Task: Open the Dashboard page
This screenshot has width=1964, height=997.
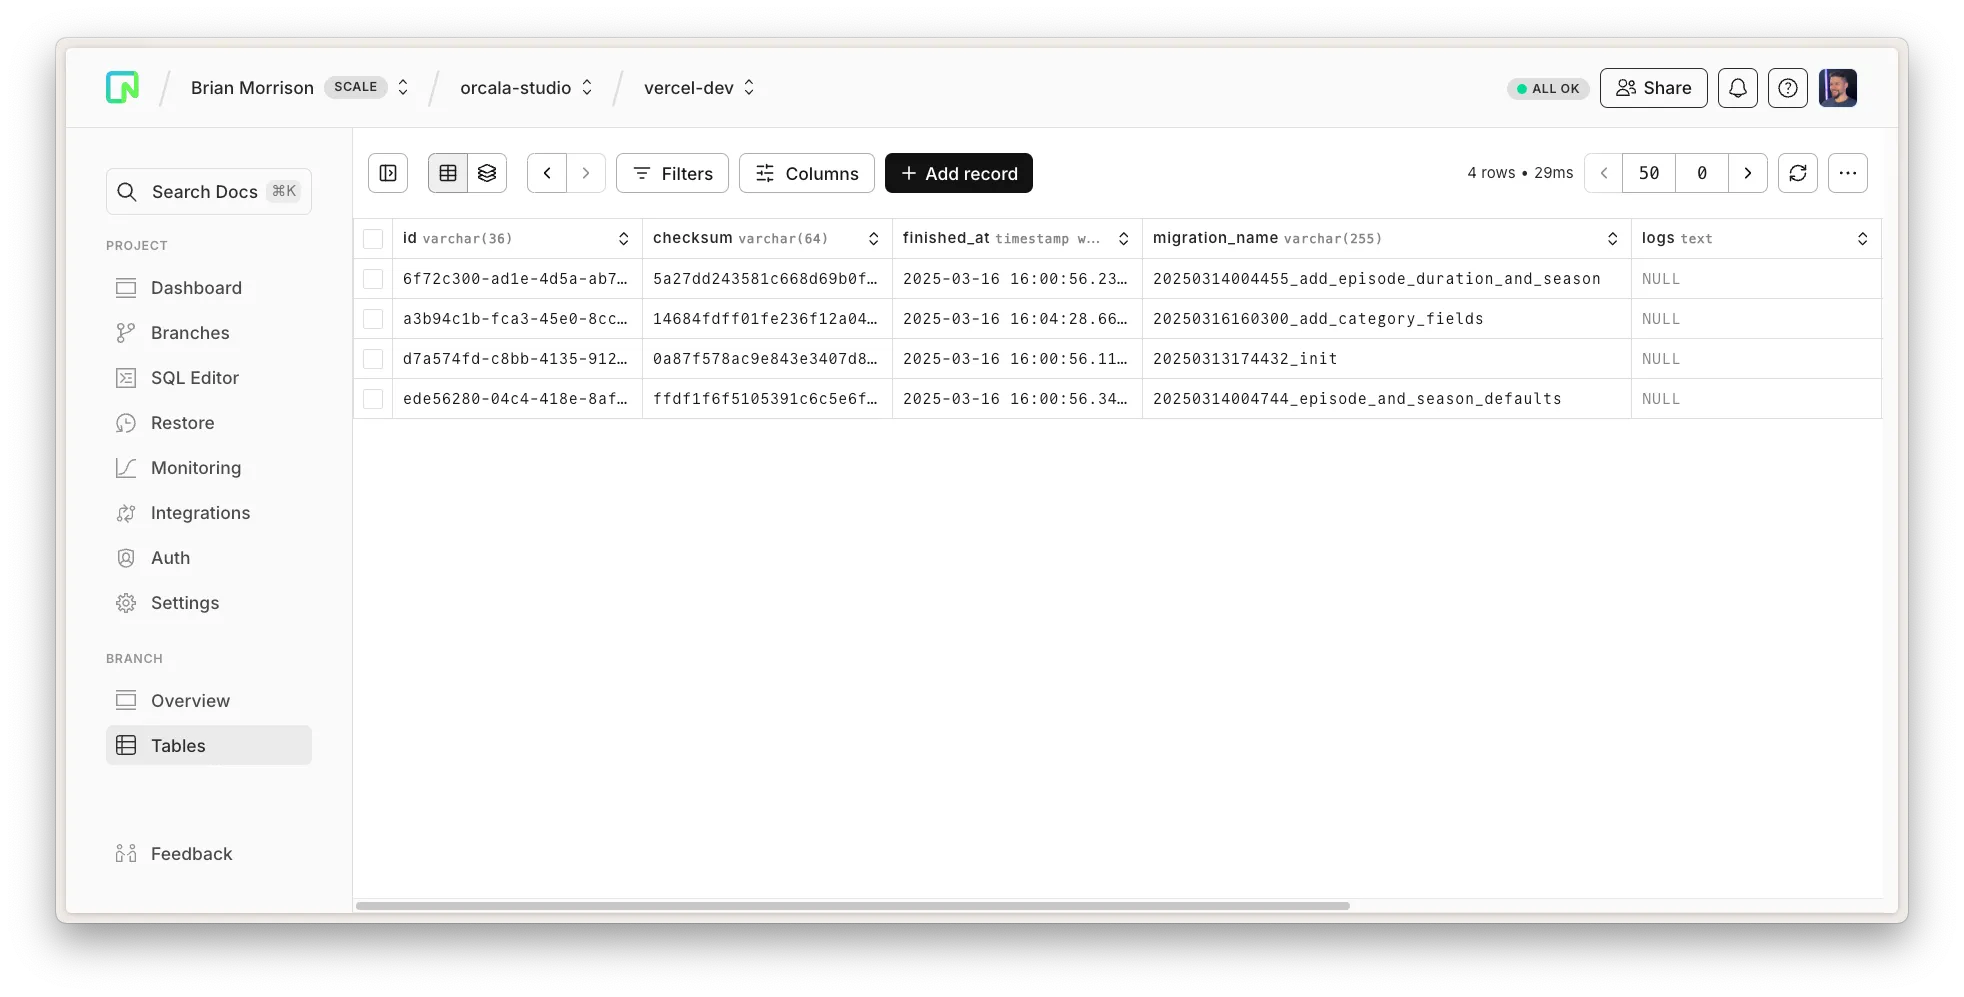Action: click(209, 288)
